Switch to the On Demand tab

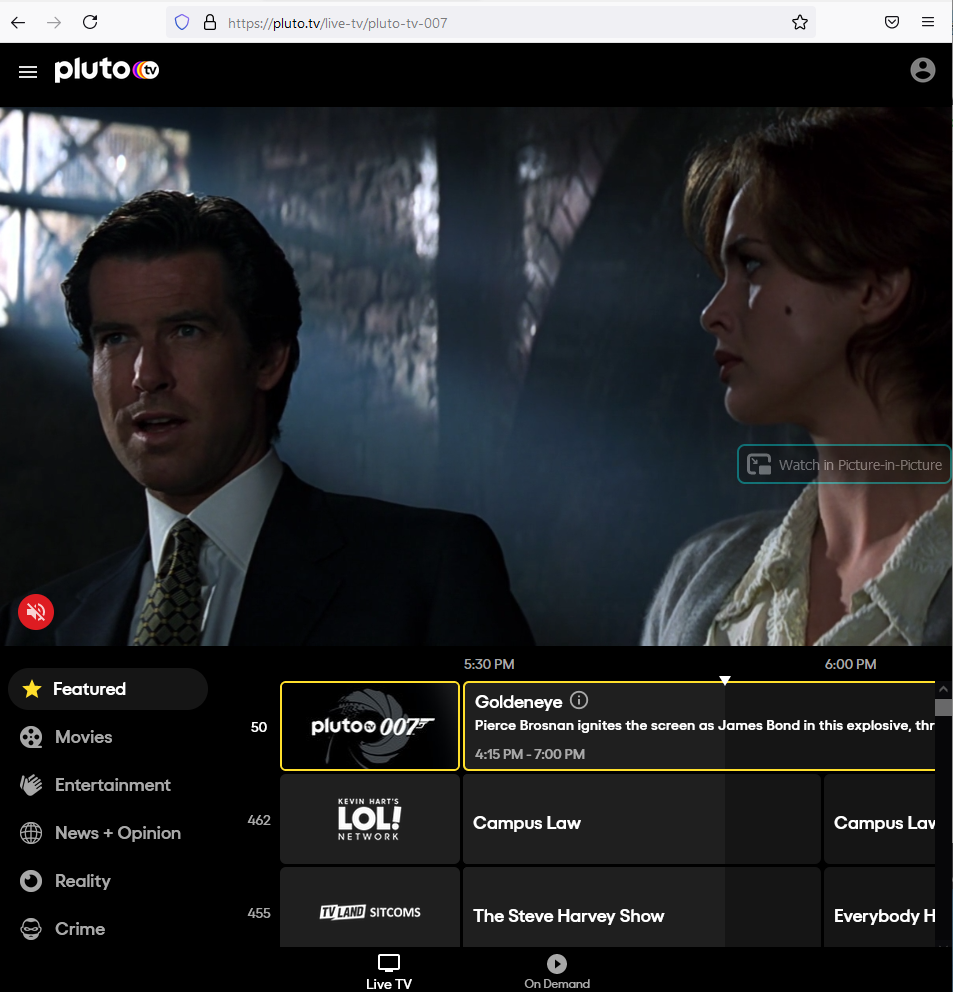click(556, 970)
